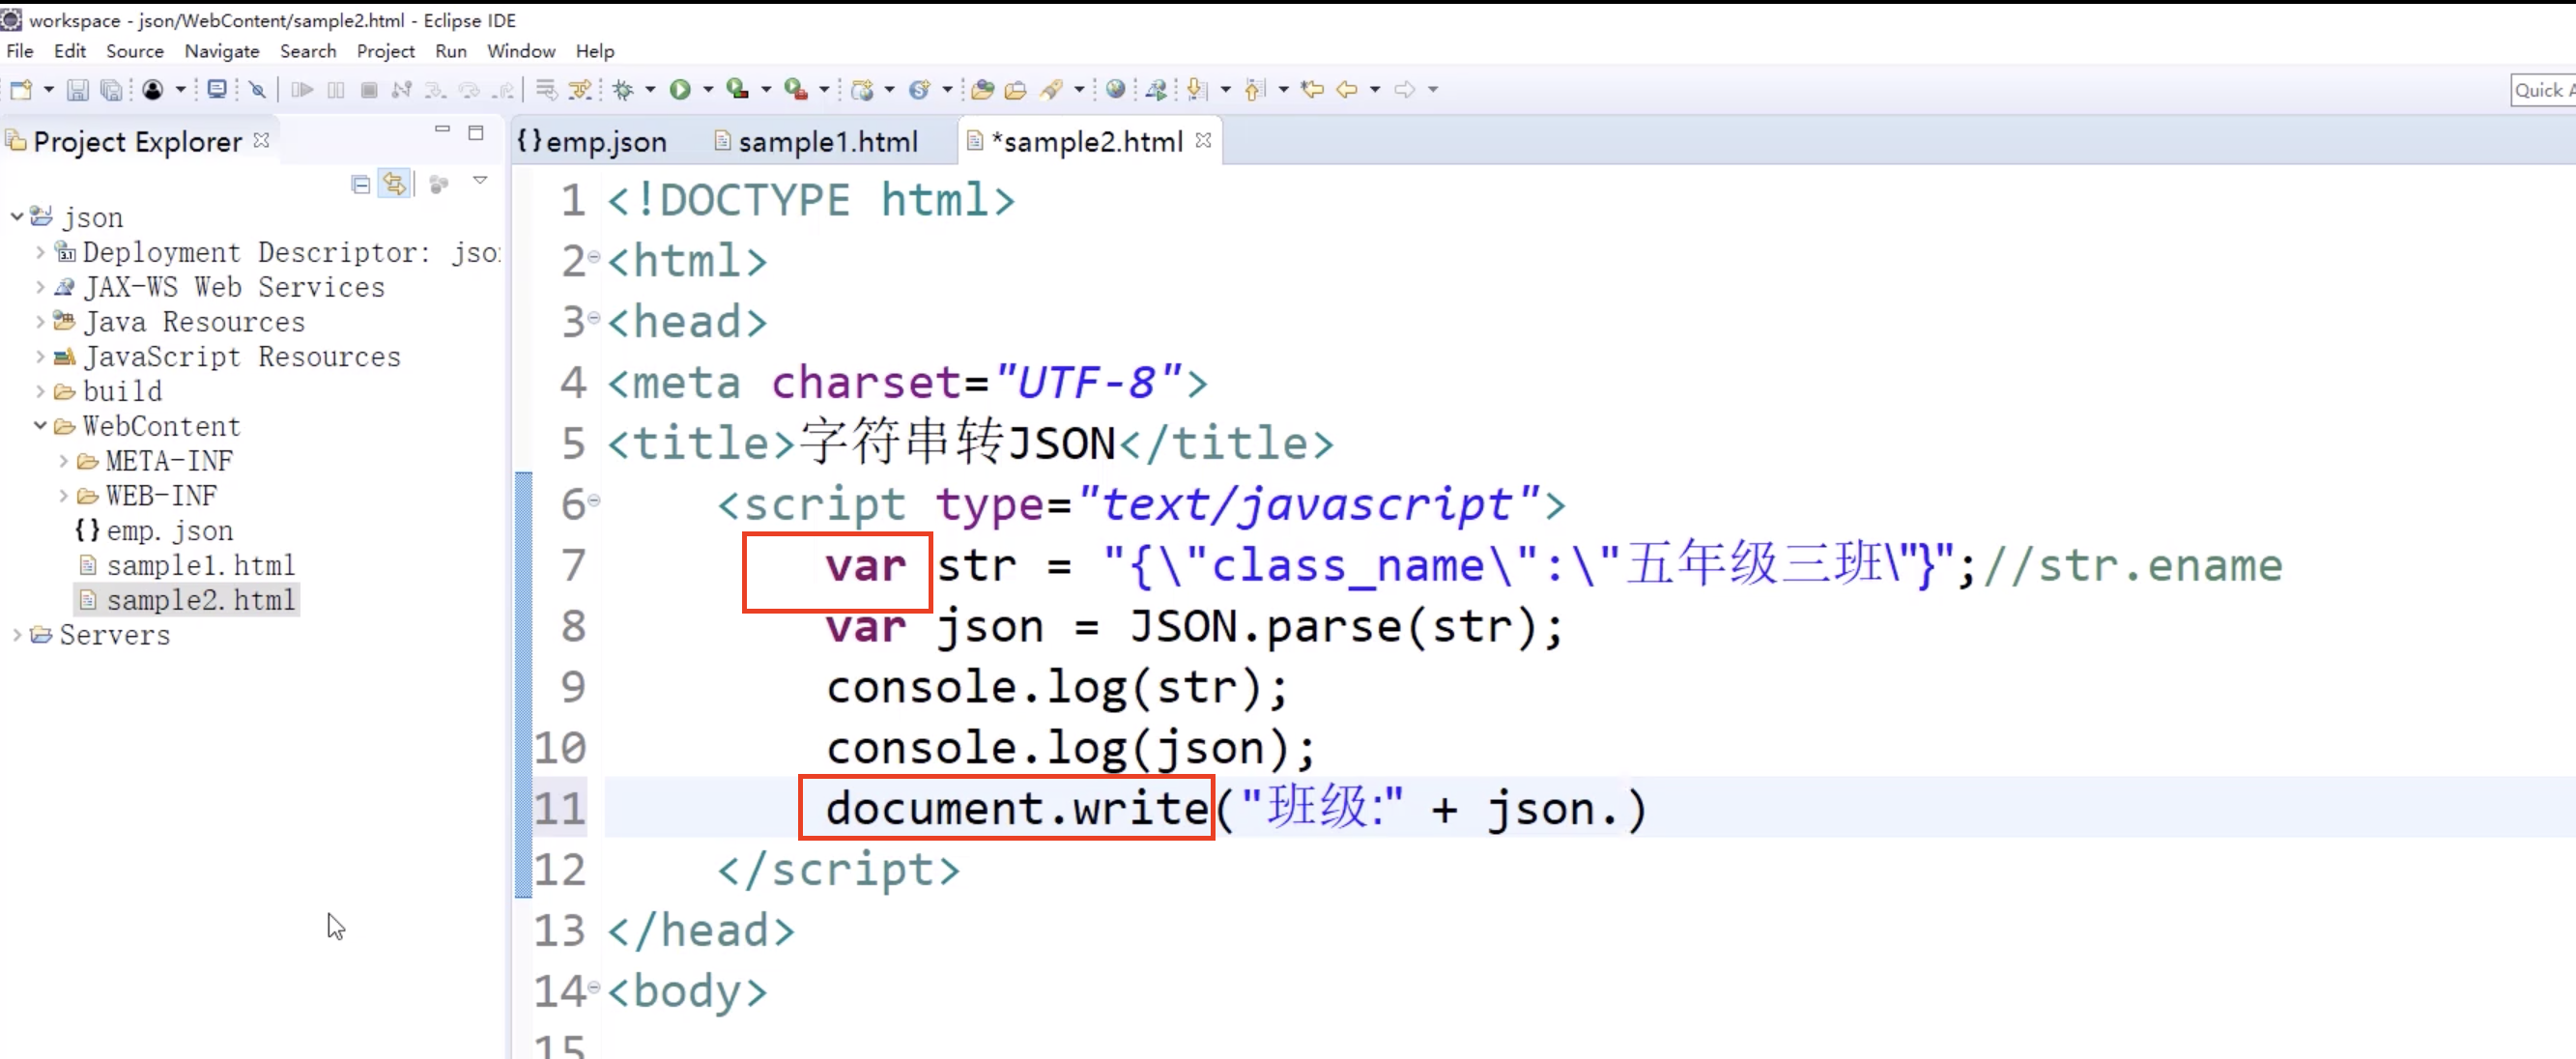Click the New file wizard icon

pyautogui.click(x=21, y=90)
